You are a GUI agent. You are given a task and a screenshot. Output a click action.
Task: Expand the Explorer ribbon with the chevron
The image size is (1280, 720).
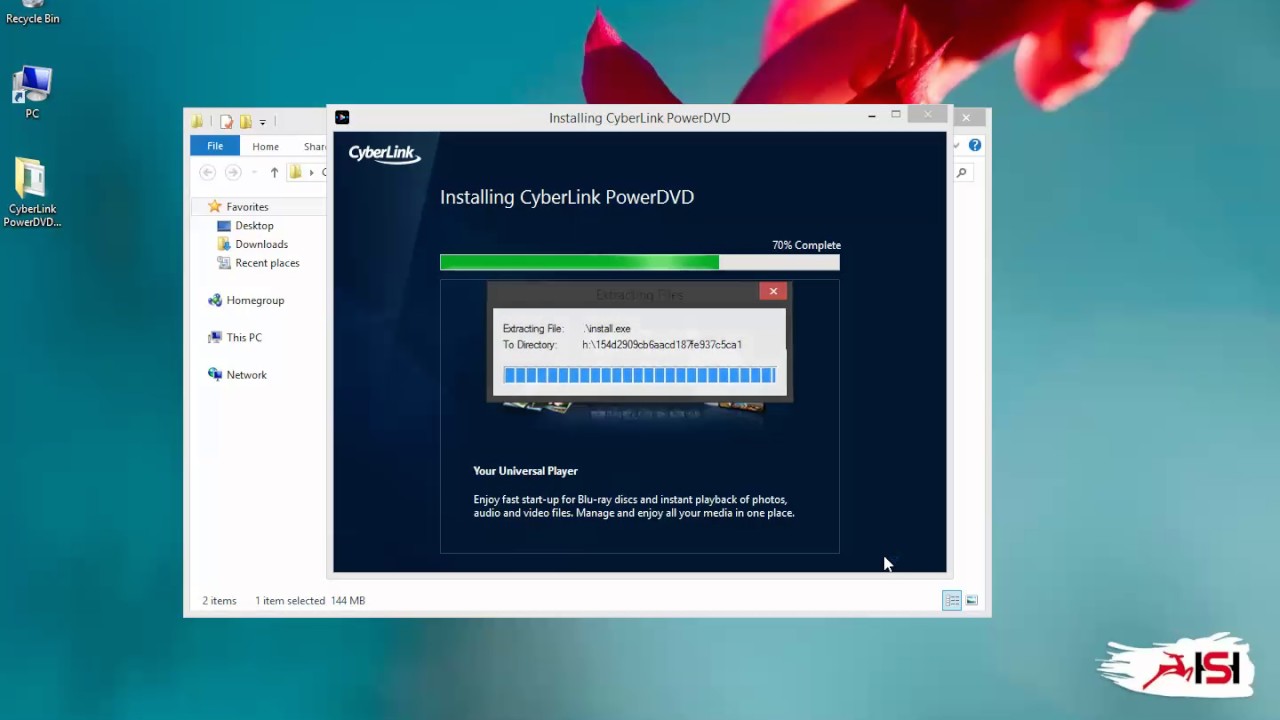click(x=957, y=146)
